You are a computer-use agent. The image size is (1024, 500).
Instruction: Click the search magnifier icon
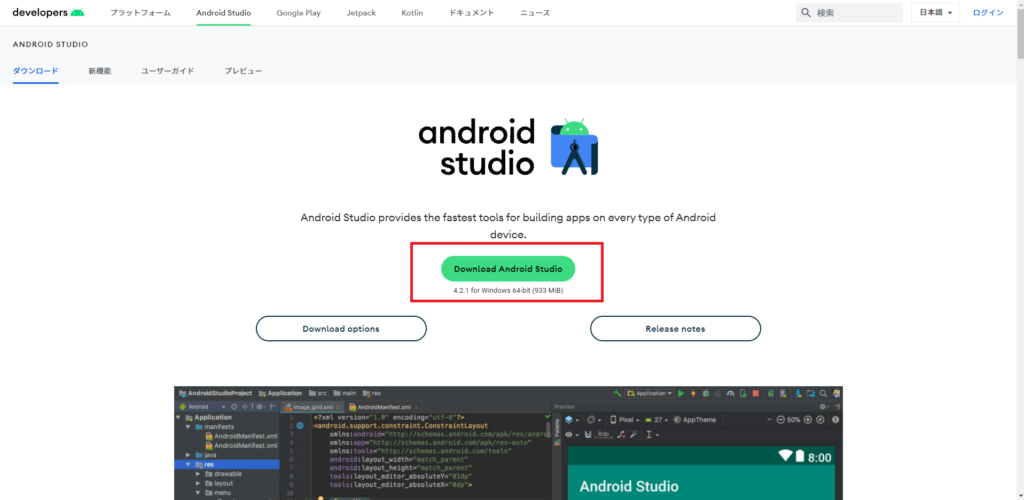(806, 13)
